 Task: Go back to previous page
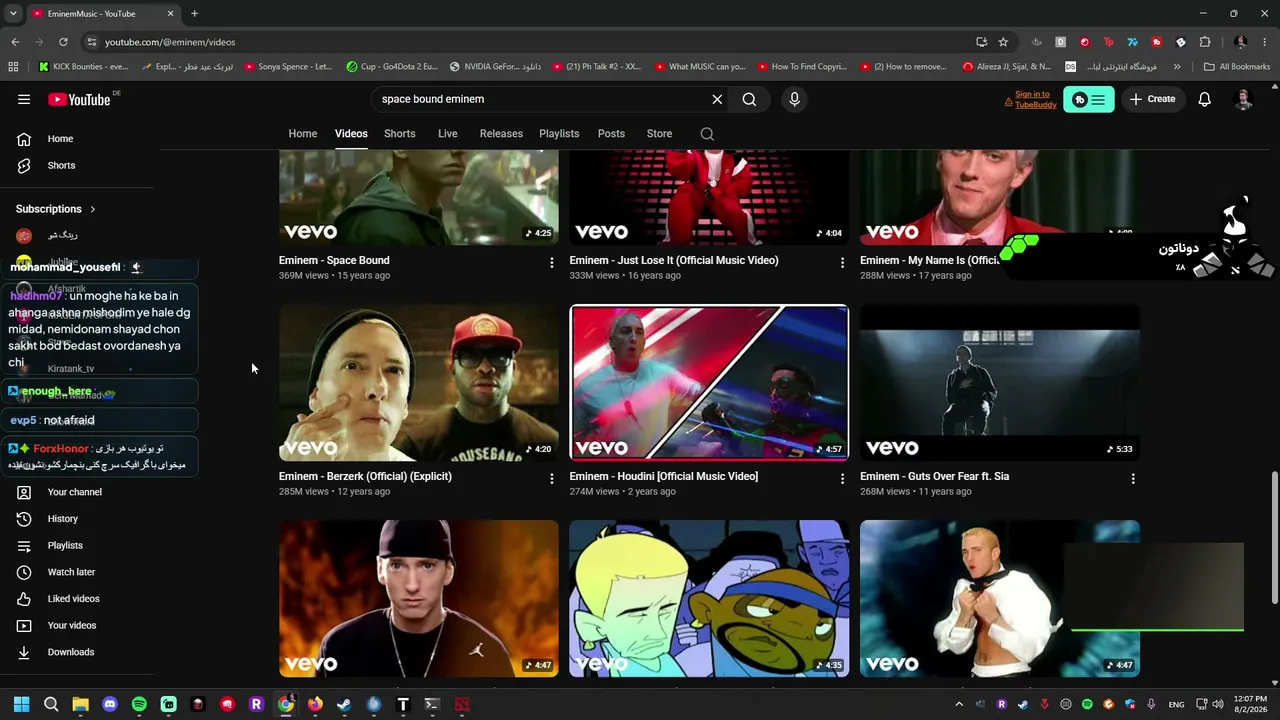(15, 42)
